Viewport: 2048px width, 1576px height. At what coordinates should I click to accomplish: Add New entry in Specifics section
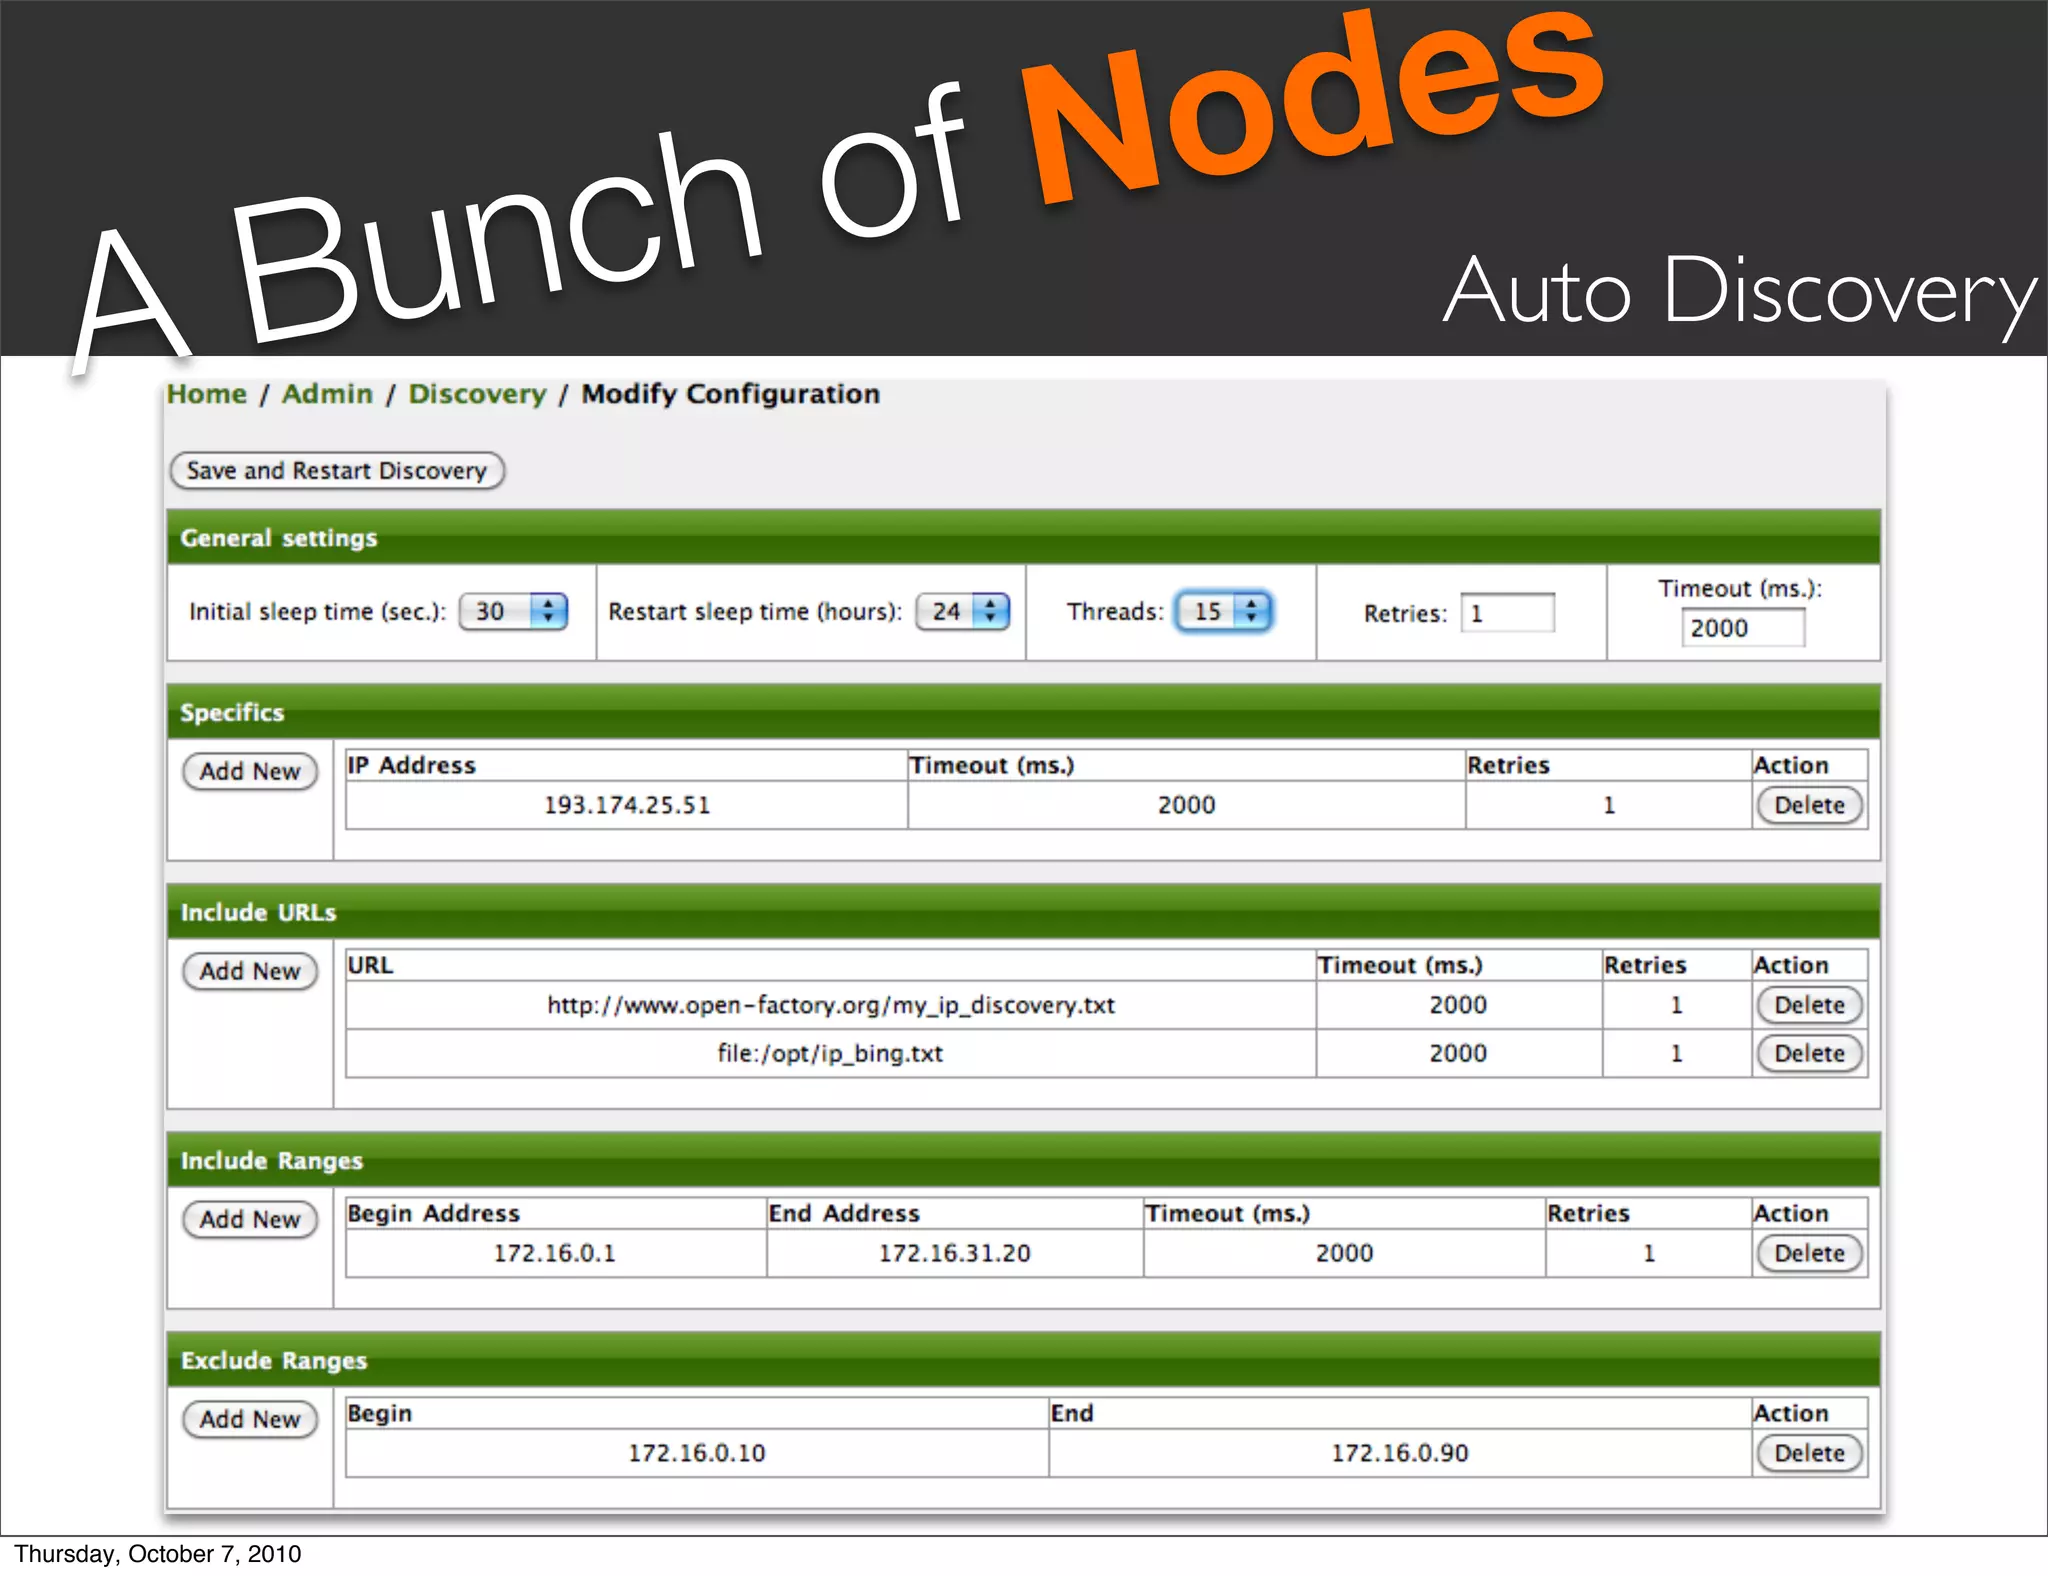(x=250, y=771)
